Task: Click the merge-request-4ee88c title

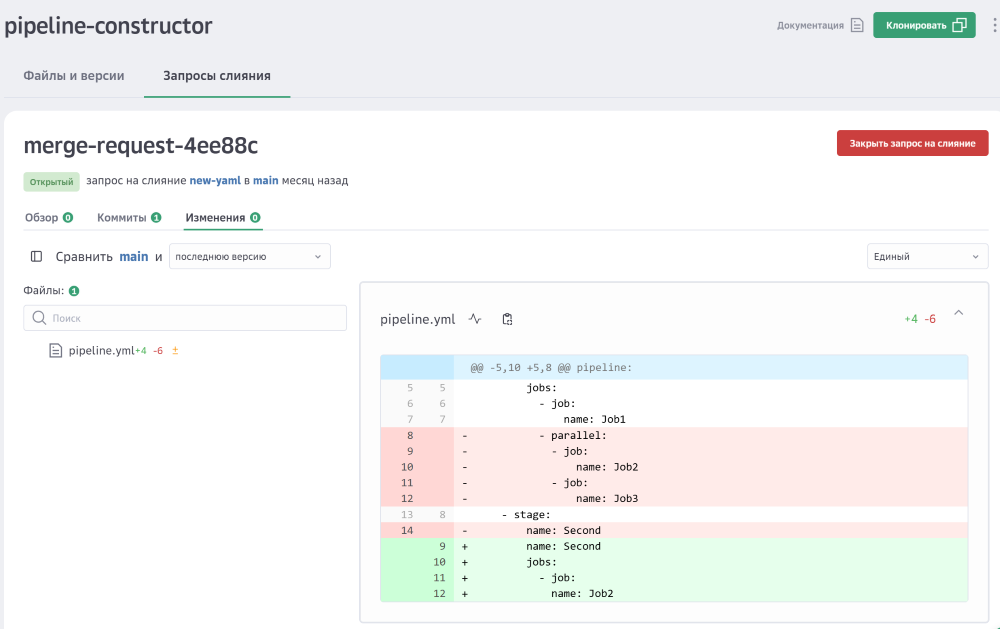Action: click(x=141, y=145)
